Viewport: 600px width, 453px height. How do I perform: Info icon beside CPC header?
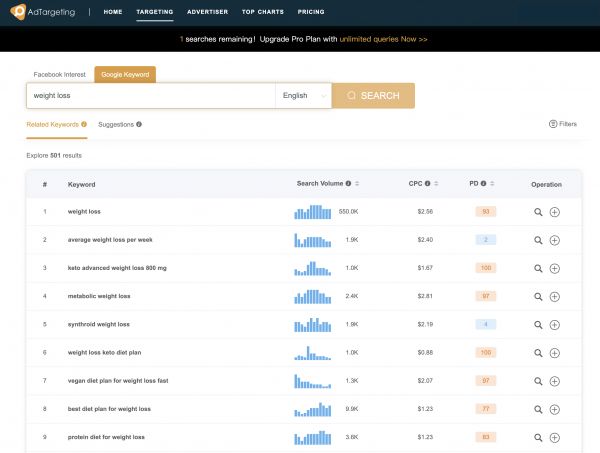427,183
